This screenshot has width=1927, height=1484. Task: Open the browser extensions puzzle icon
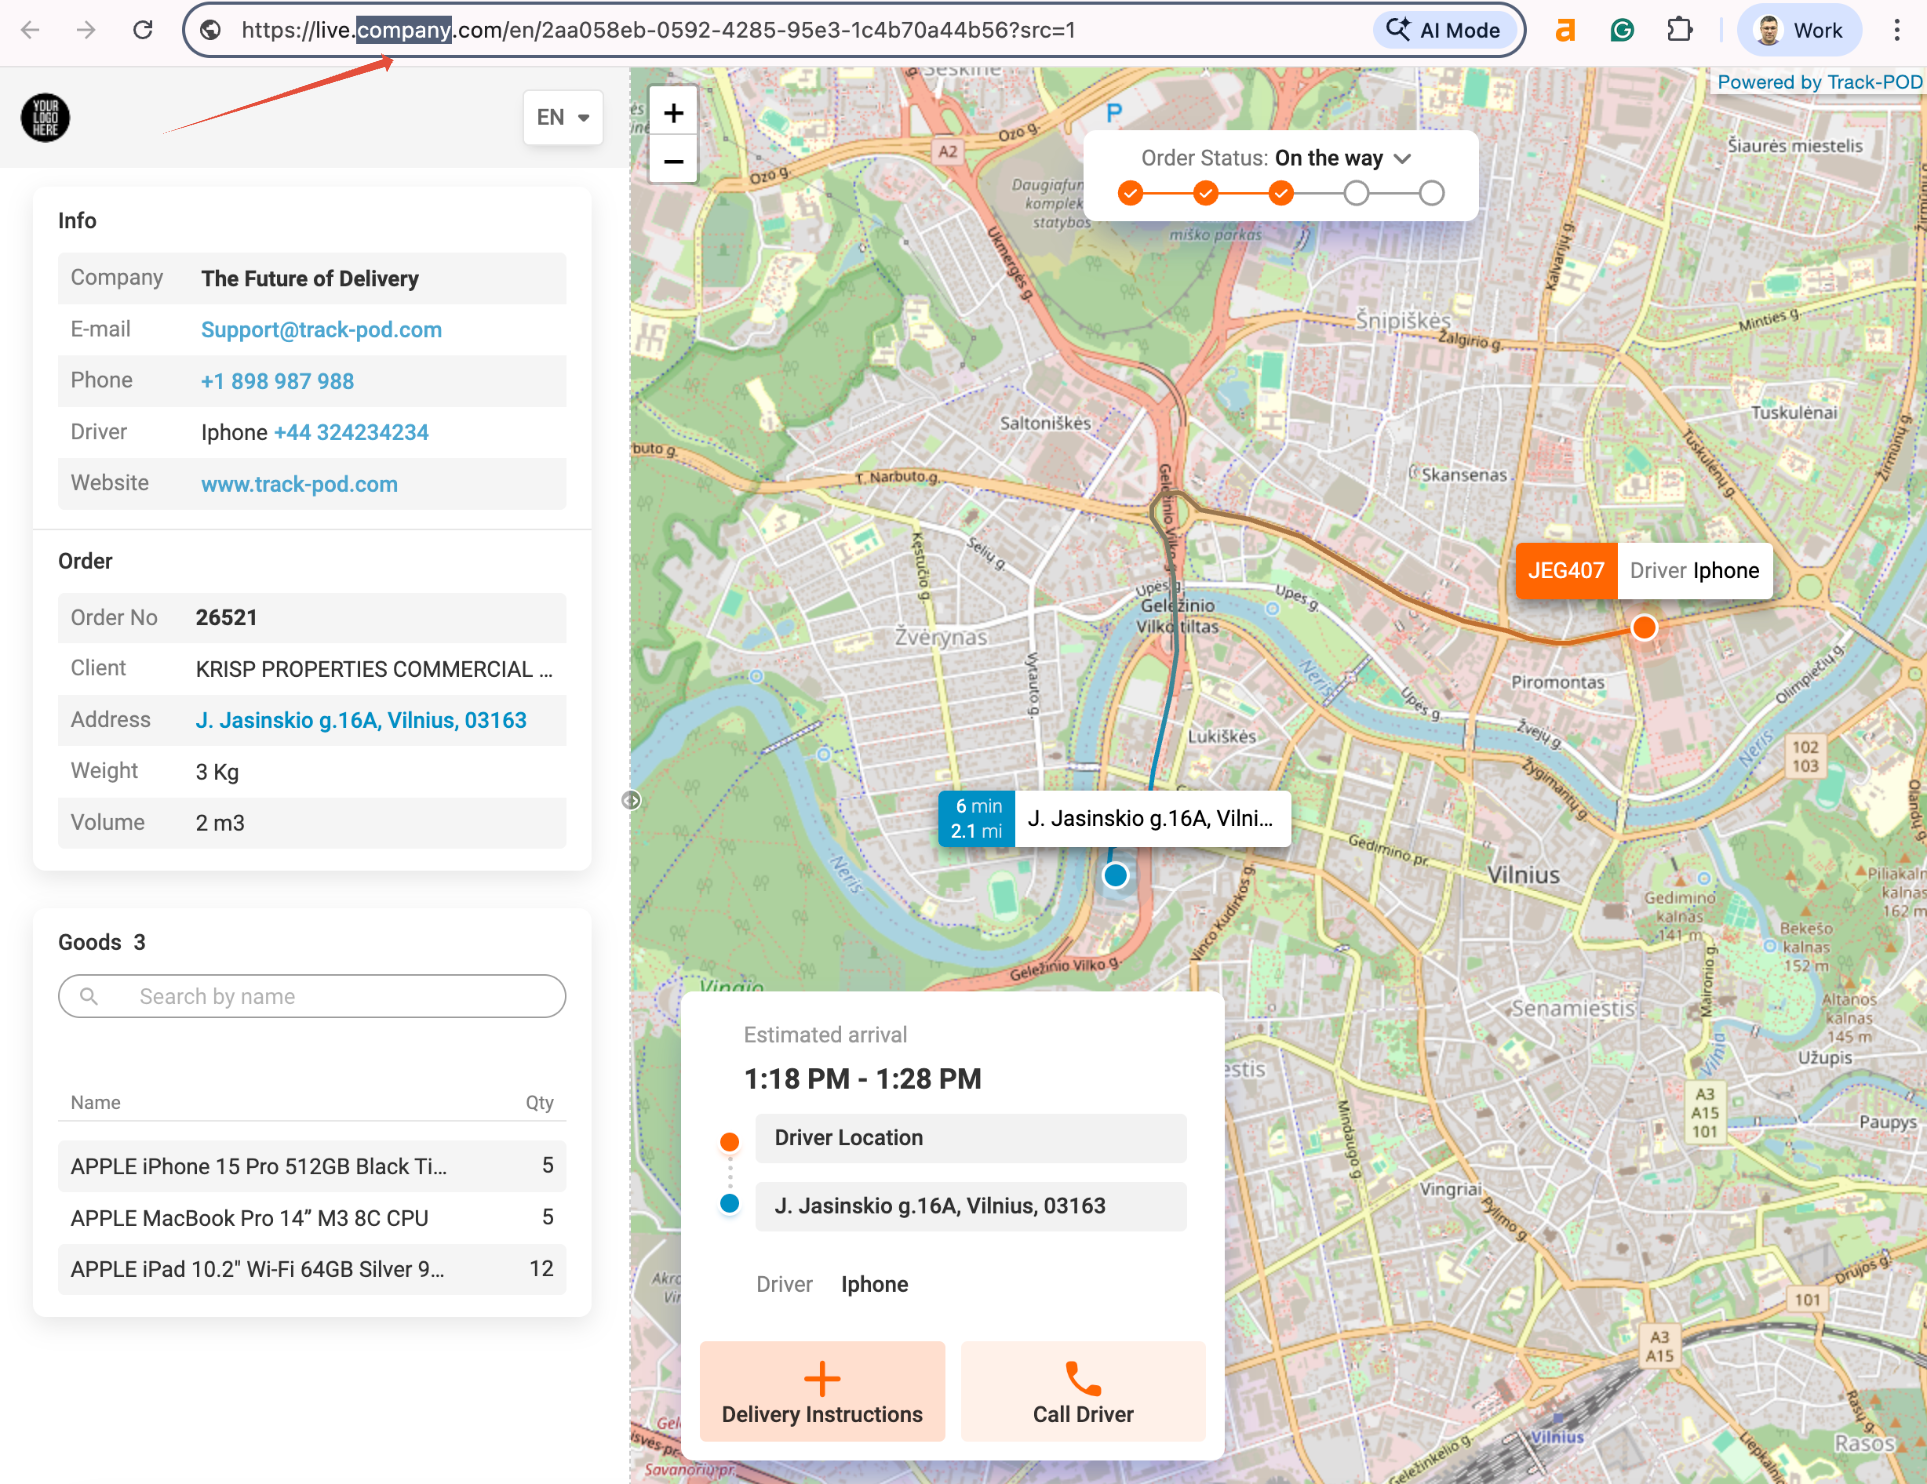point(1680,30)
